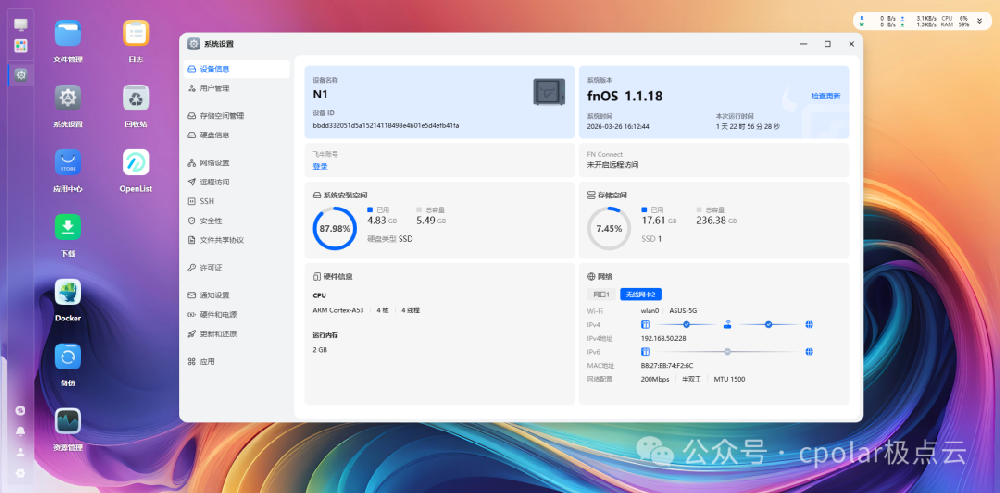Open 更新和还原 in the sidebar
This screenshot has height=493, width=1000.
coord(237,334)
